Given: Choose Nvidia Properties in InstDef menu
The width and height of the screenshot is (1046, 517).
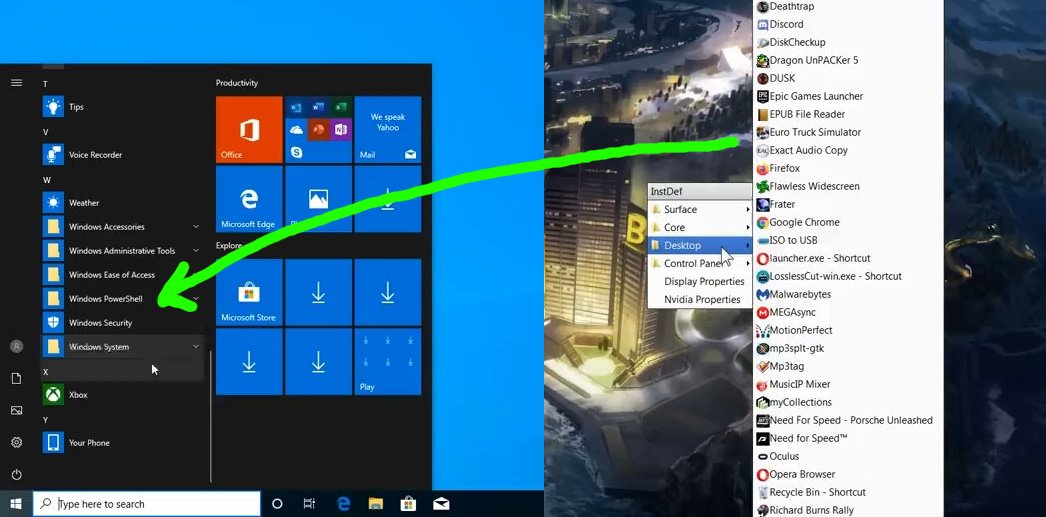Looking at the screenshot, I should click(700, 300).
